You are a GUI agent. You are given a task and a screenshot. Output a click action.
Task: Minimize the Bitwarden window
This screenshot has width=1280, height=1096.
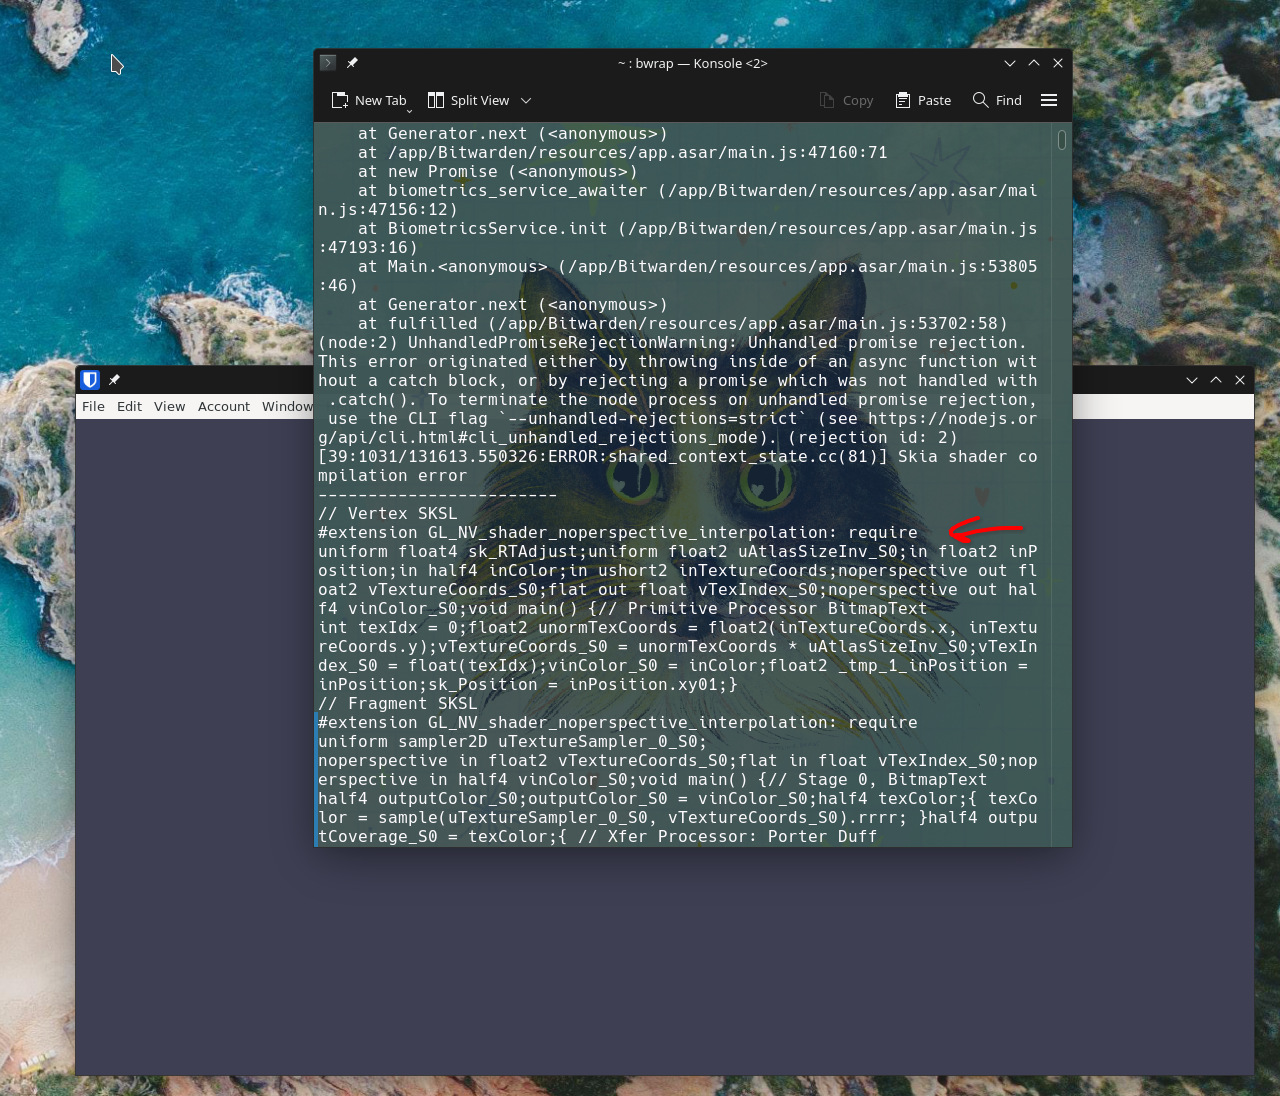pos(1192,380)
